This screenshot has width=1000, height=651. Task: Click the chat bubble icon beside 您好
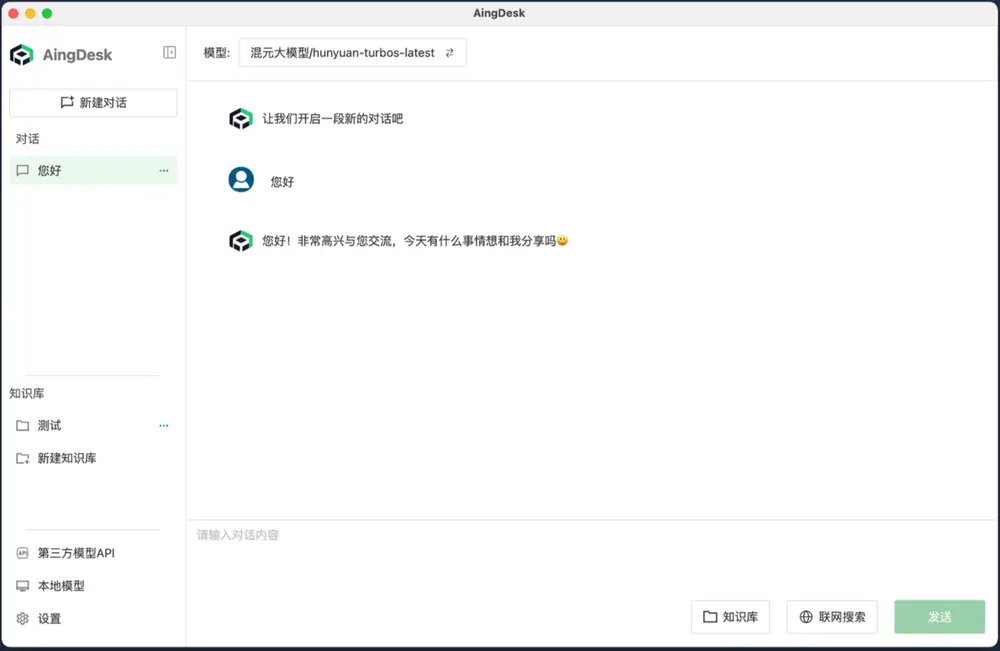click(23, 171)
